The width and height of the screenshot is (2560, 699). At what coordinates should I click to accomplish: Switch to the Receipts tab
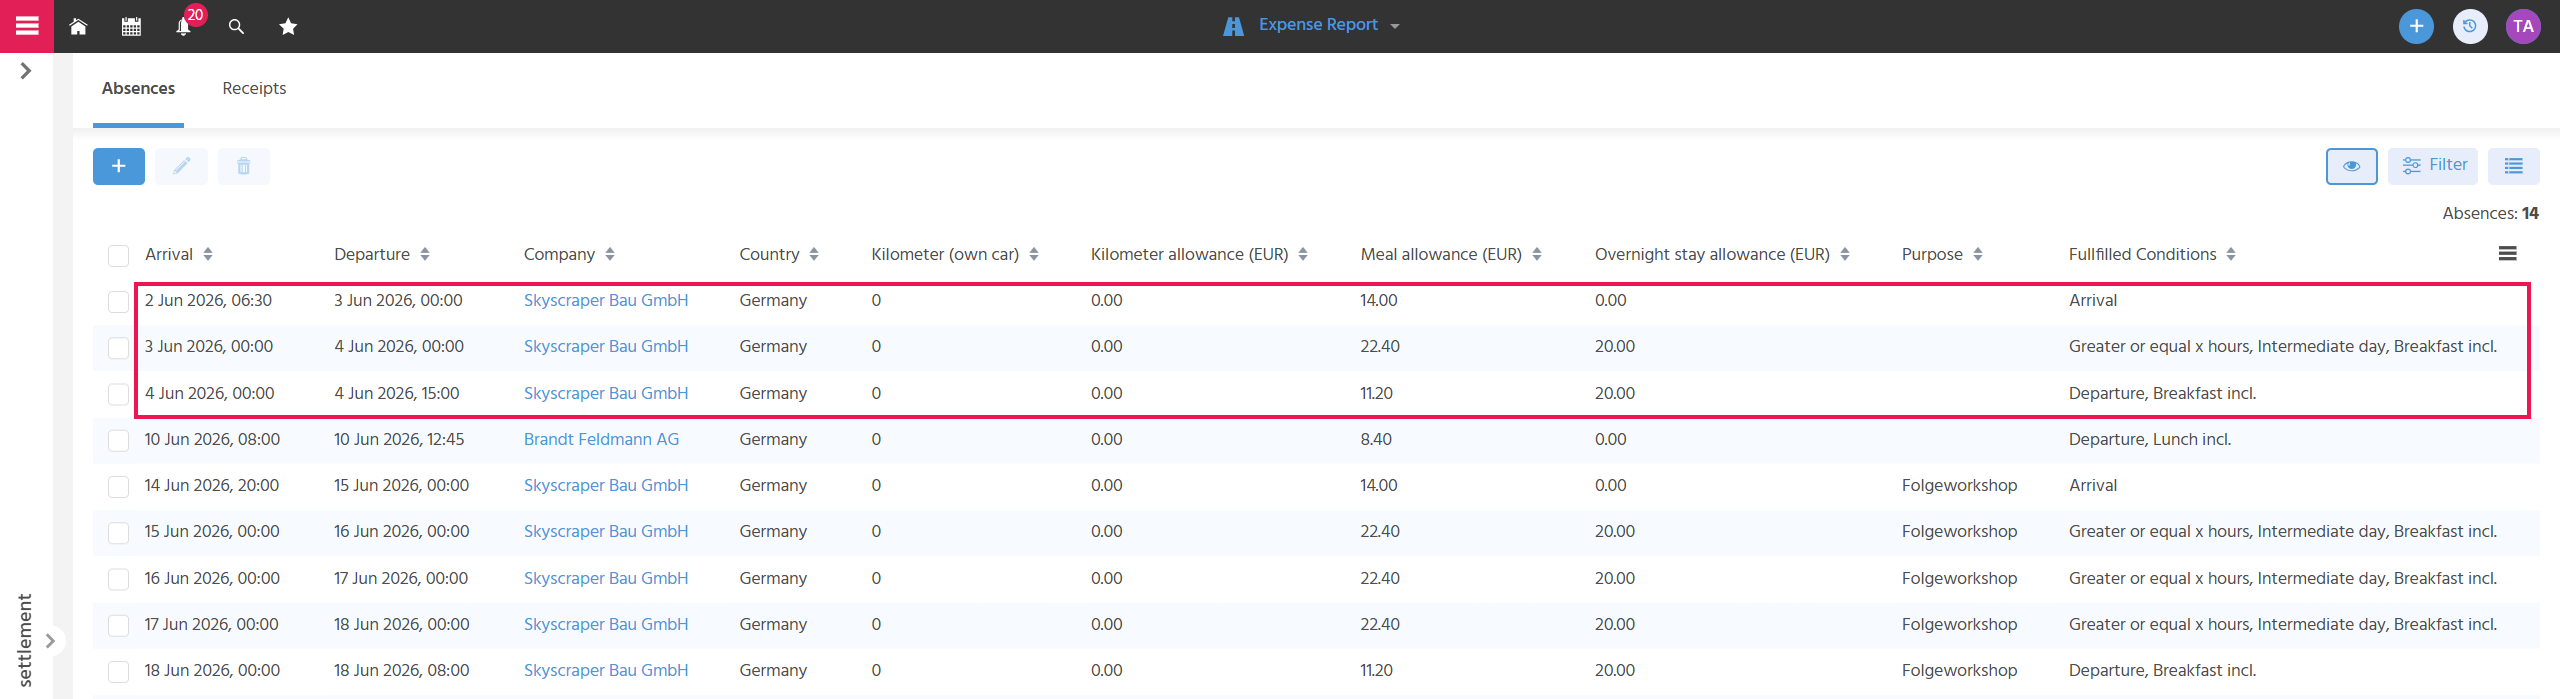(254, 89)
